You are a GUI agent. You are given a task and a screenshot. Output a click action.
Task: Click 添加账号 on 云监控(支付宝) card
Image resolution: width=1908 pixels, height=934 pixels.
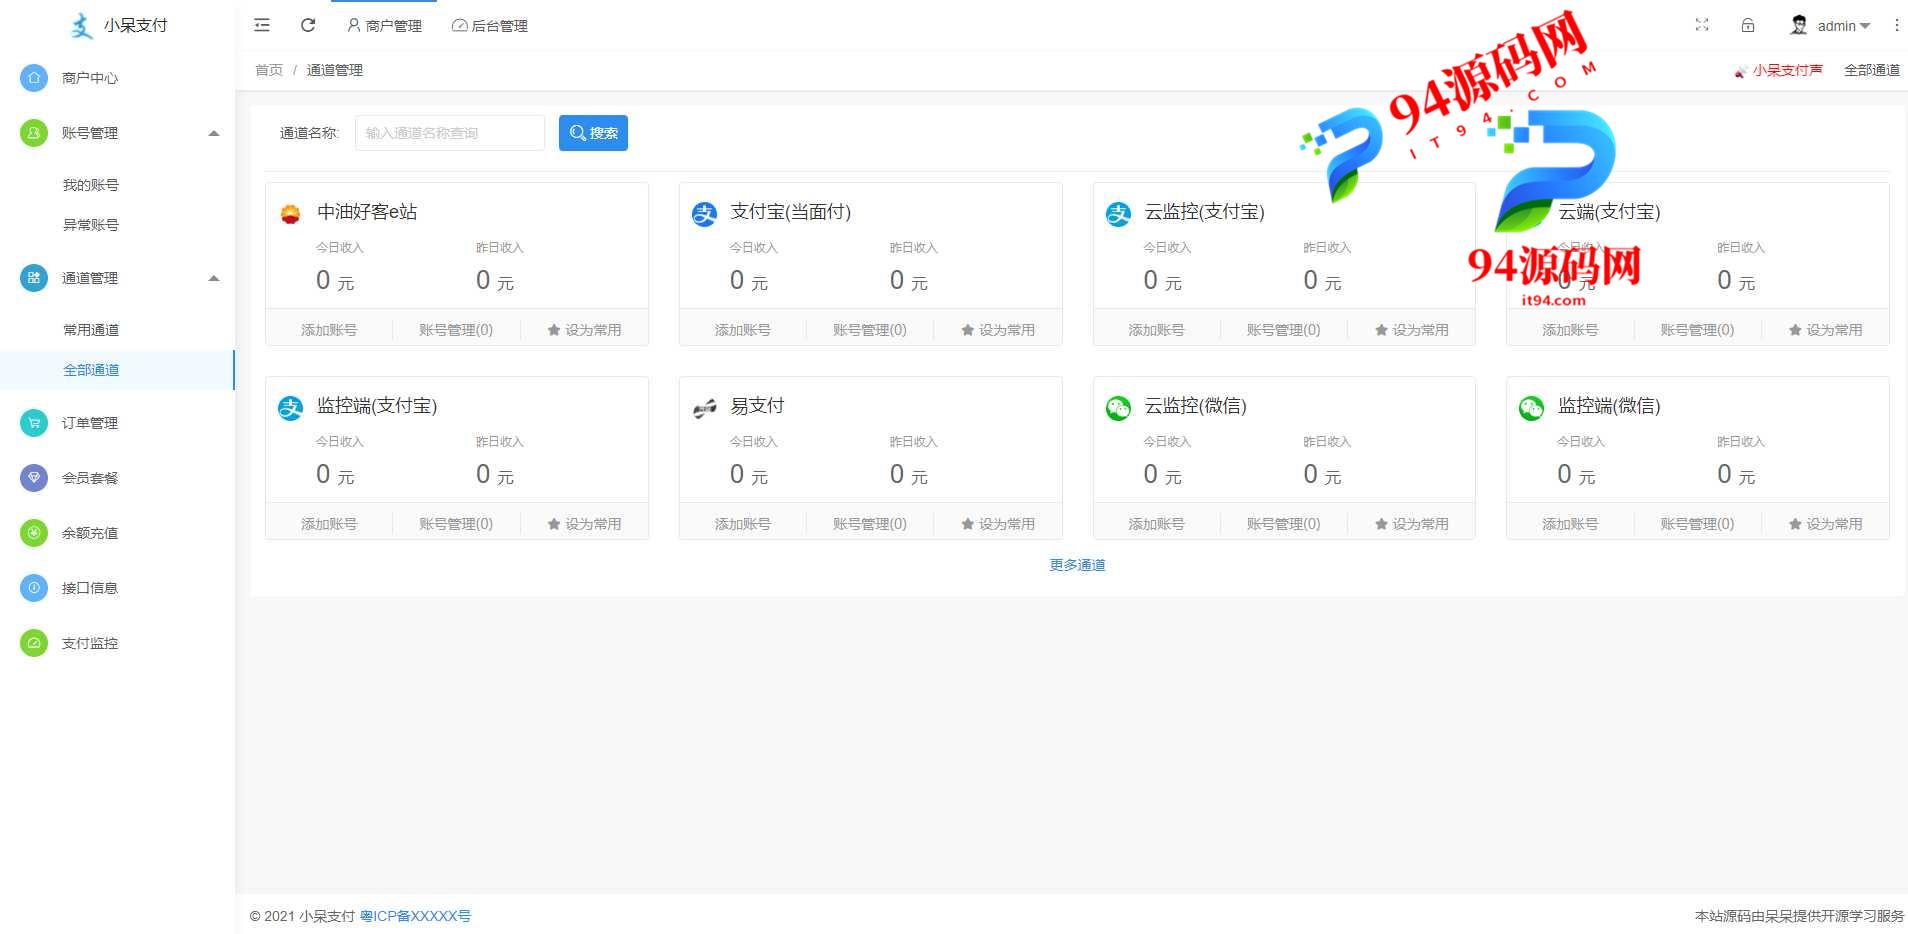tap(1156, 330)
